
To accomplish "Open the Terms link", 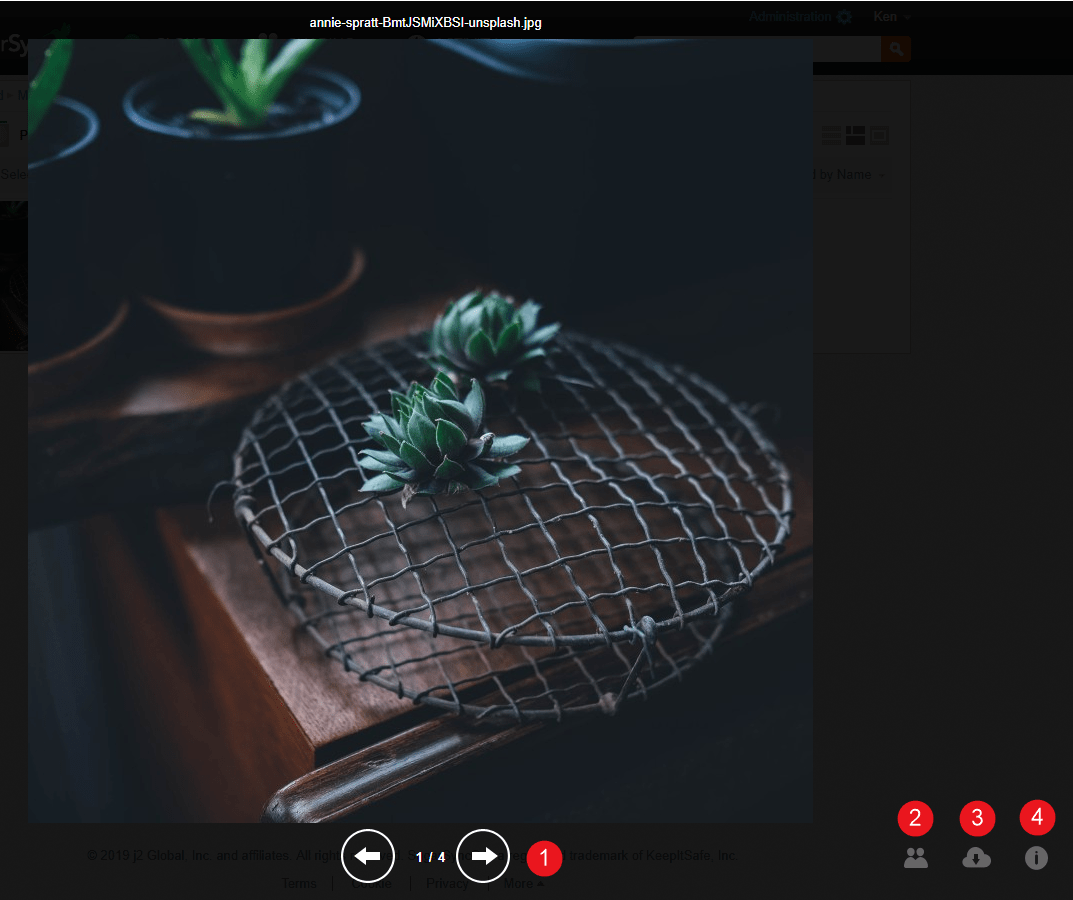I will pos(299,883).
